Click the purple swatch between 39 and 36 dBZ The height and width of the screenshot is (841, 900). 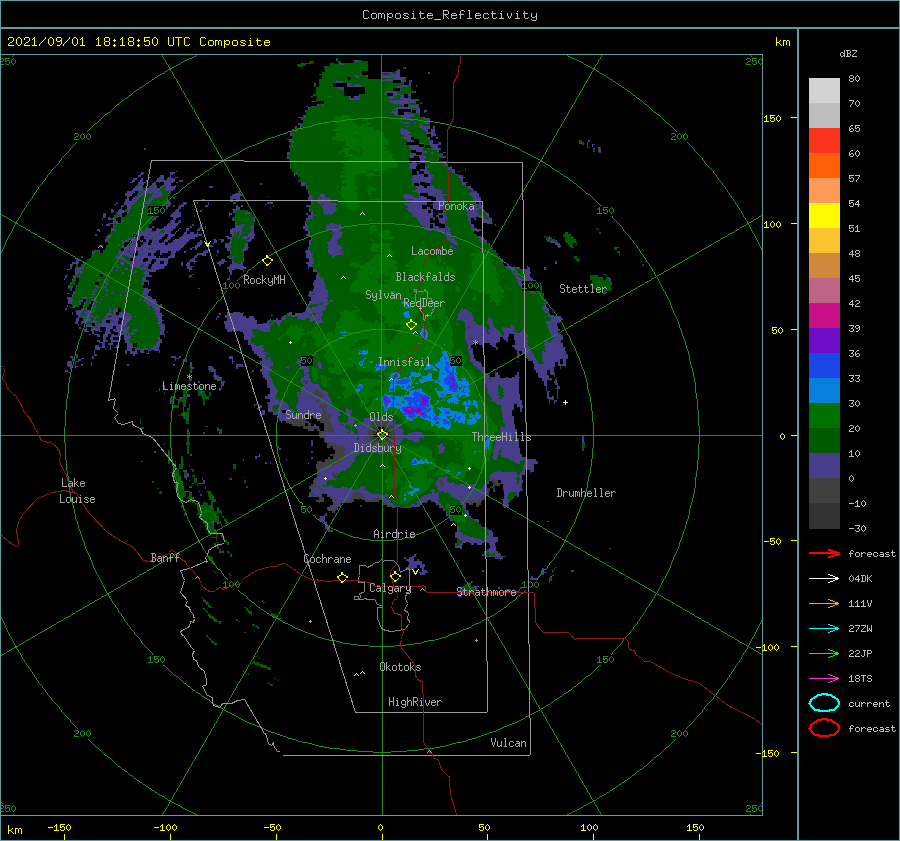824,341
